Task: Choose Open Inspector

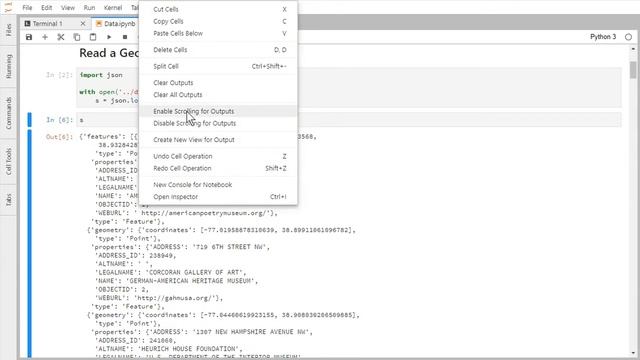Action: [218, 197]
